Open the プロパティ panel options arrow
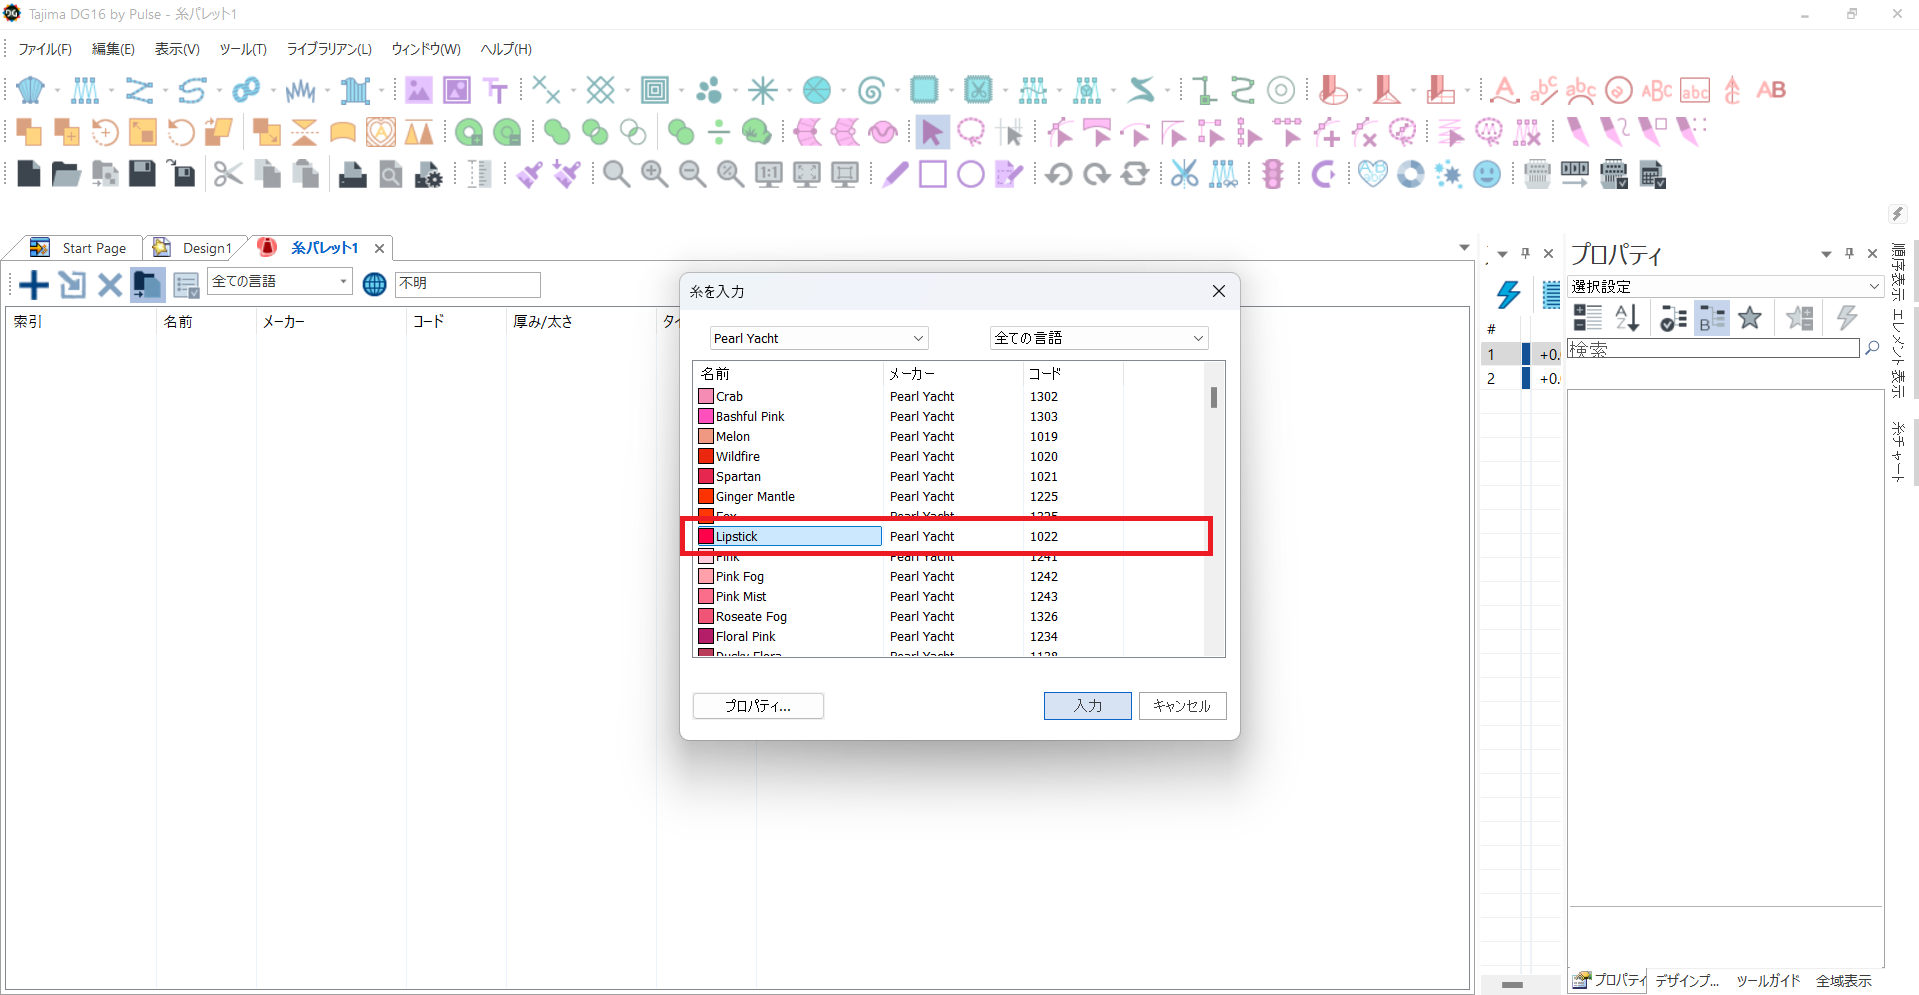The width and height of the screenshot is (1919, 995). click(1826, 254)
